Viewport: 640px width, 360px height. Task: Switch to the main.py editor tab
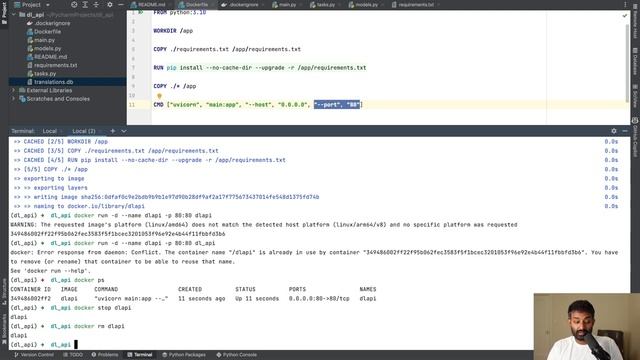click(287, 5)
